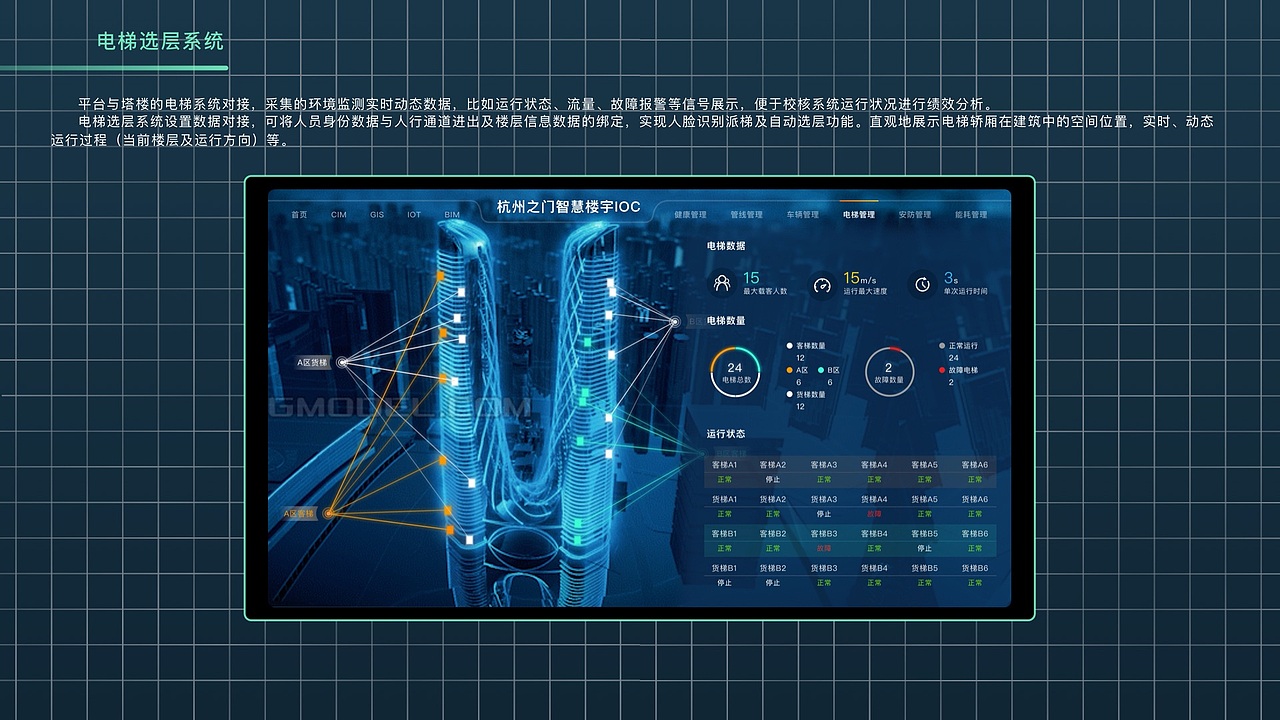Click the 故障数量 2 ring chart

point(889,372)
